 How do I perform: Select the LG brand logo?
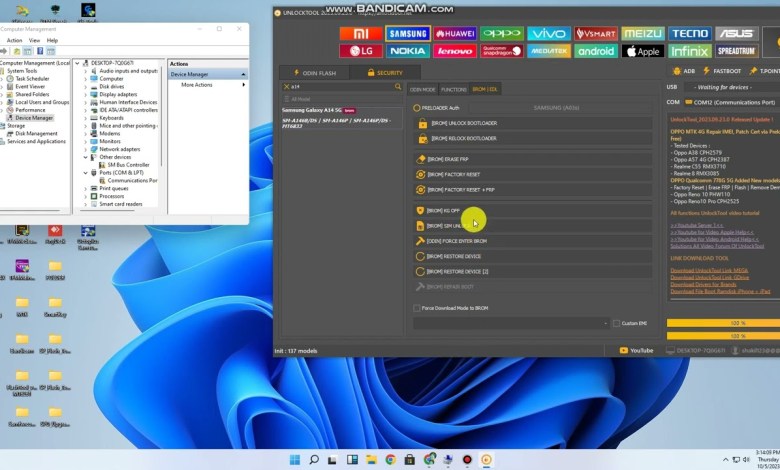pyautogui.click(x=361, y=51)
